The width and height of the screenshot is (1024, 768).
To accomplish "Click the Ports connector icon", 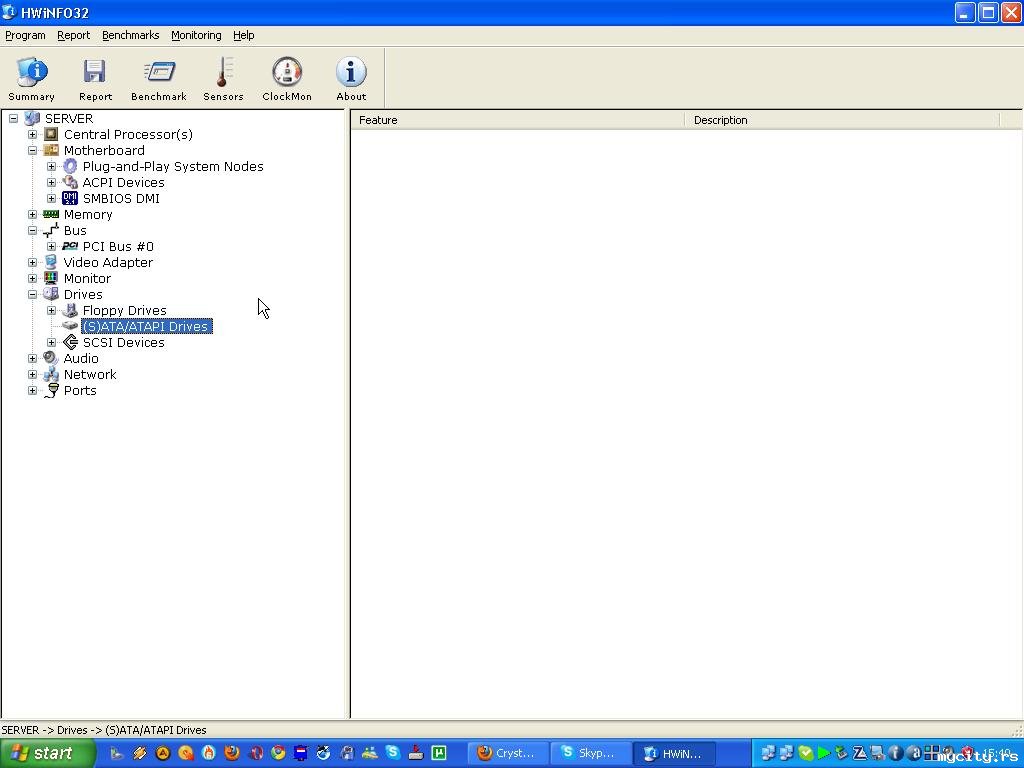I will pos(51,391).
